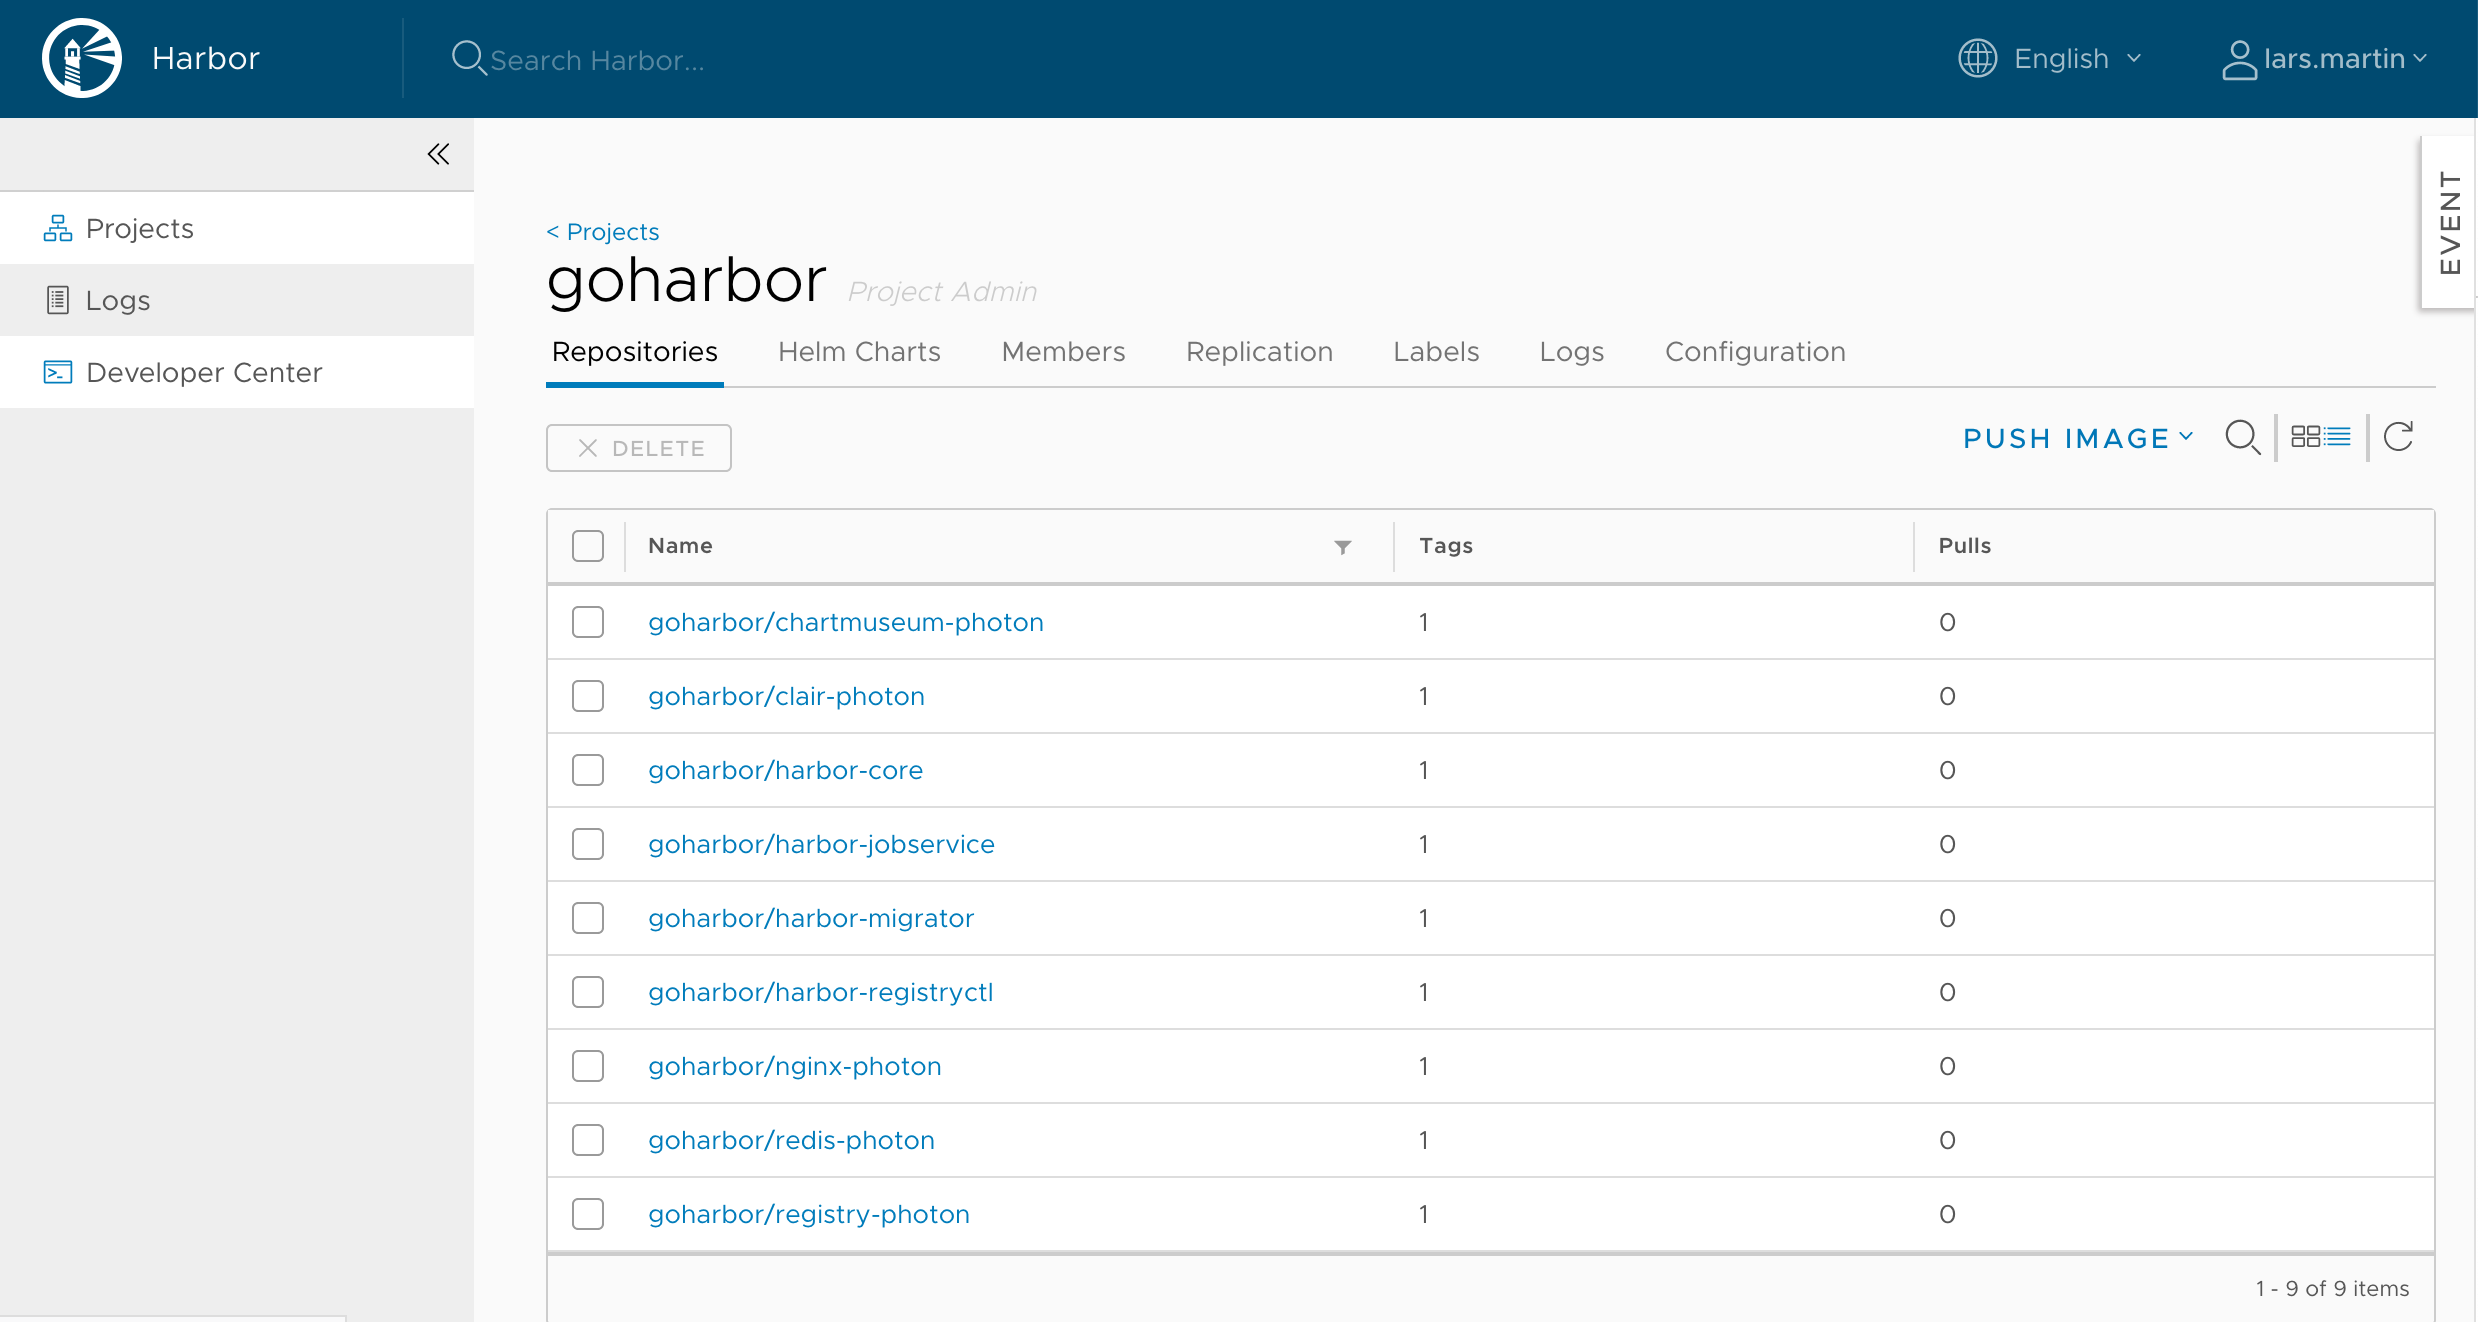Open goharbor/harbor-jobservice repository
2478x1322 pixels.
coord(821,844)
